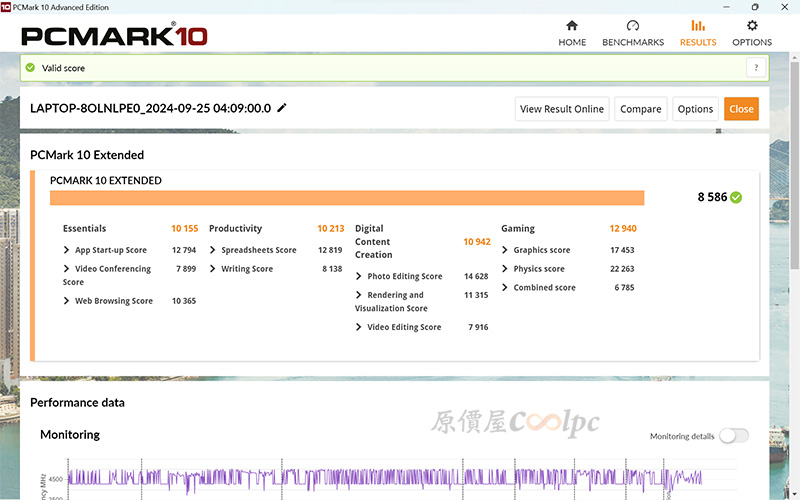Click Digital Content Creation score 10 942
The height and width of the screenshot is (500, 800).
[477, 242]
